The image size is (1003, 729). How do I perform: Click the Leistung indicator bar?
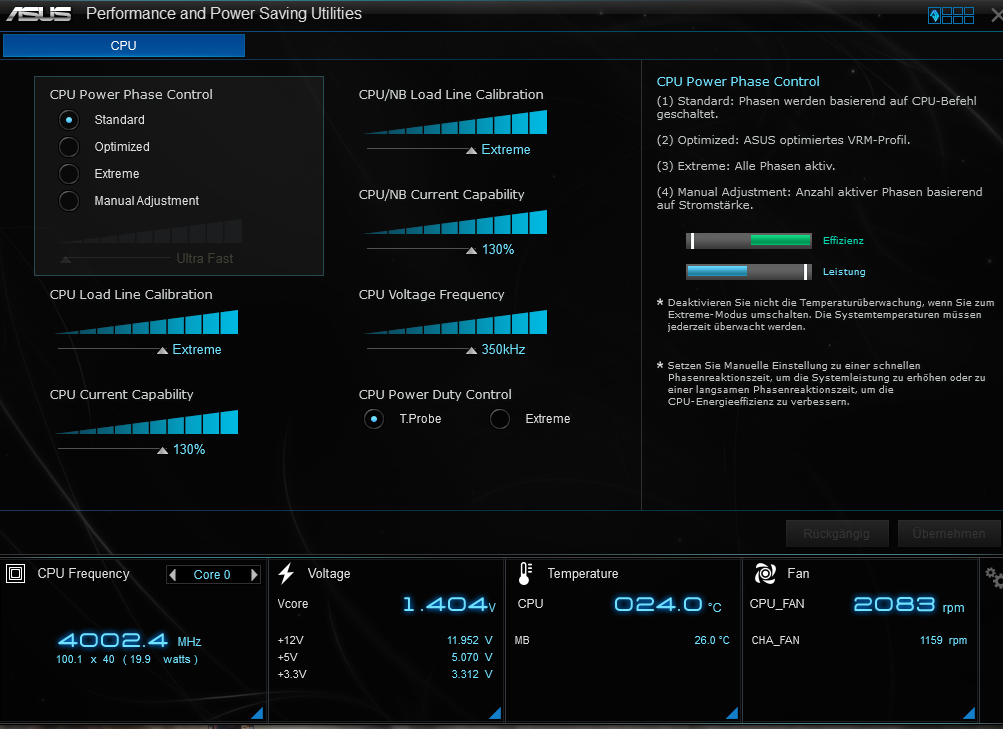pos(748,272)
